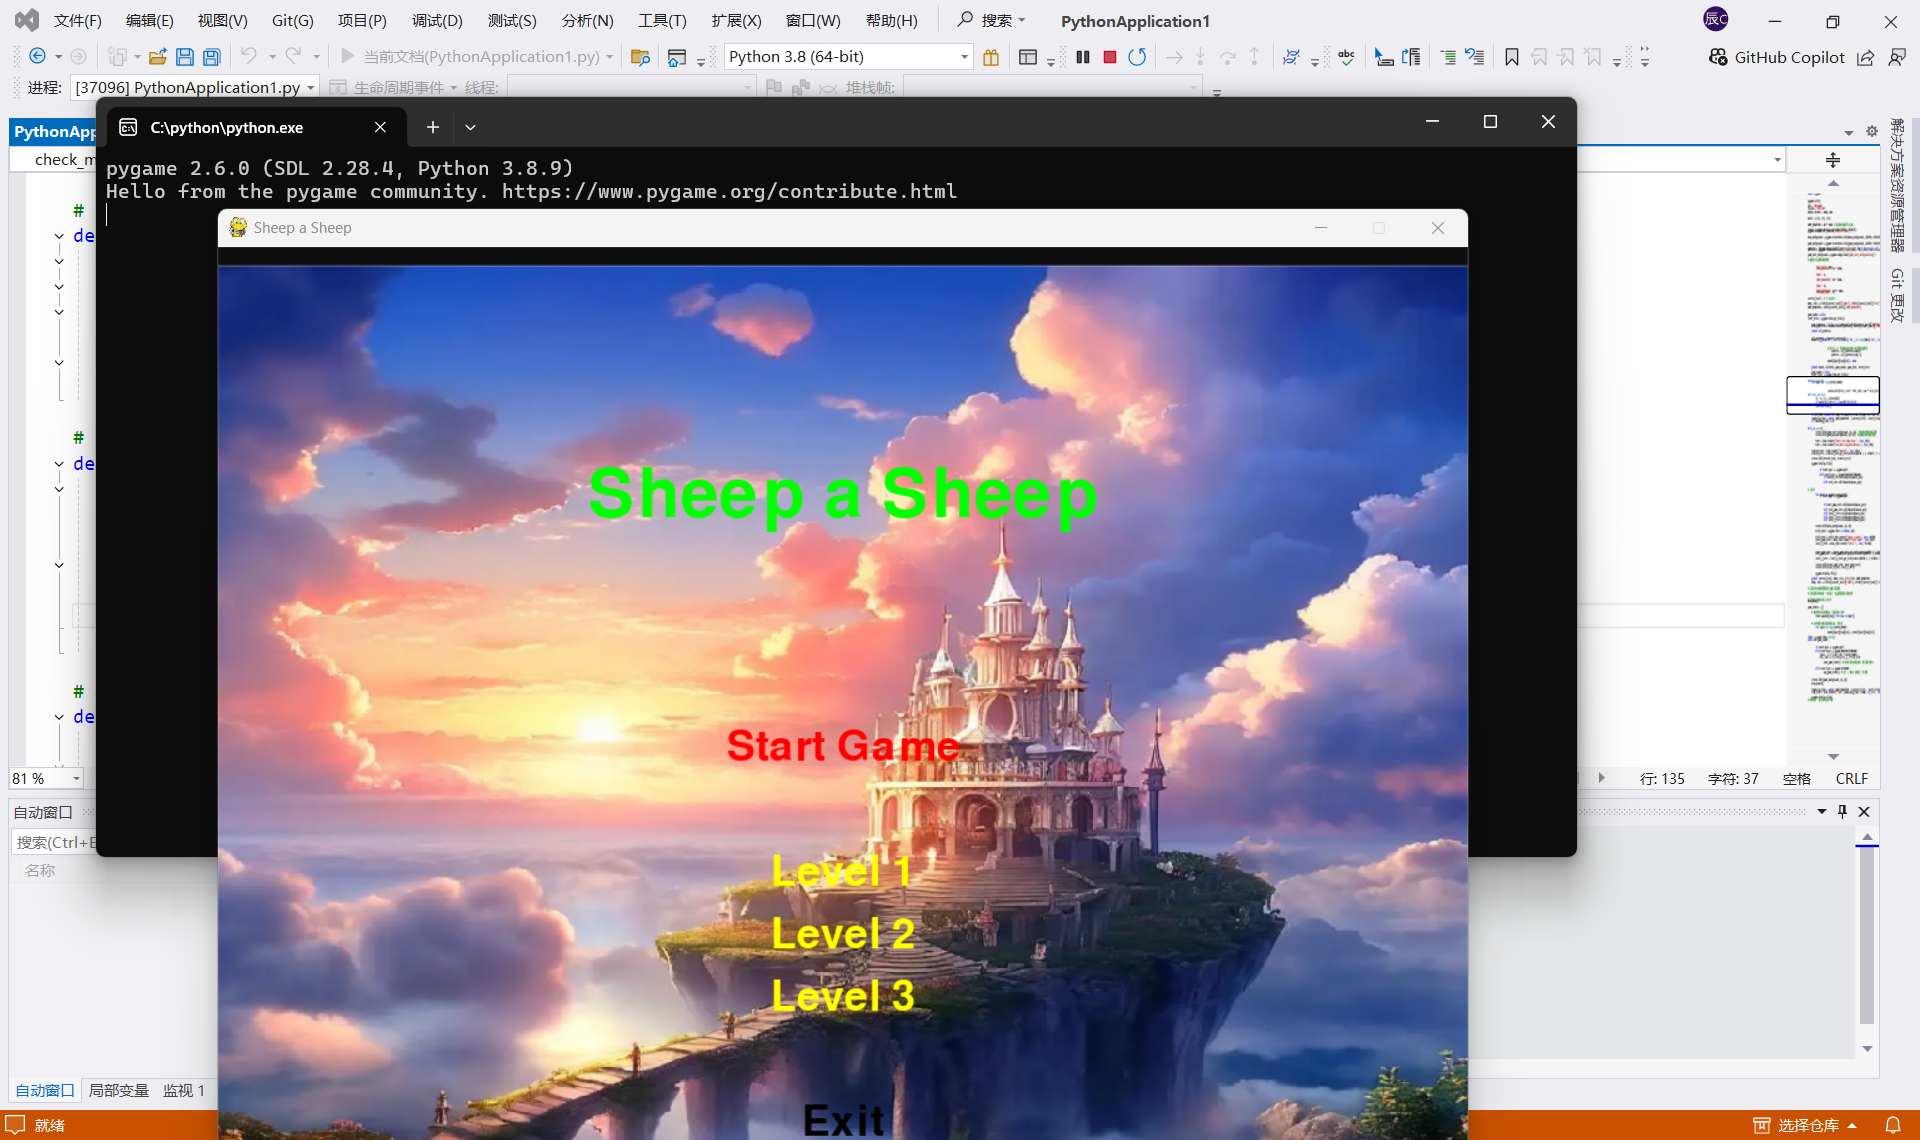1920x1140 pixels.
Task: Click the gift box environment icon
Action: pos(991,57)
